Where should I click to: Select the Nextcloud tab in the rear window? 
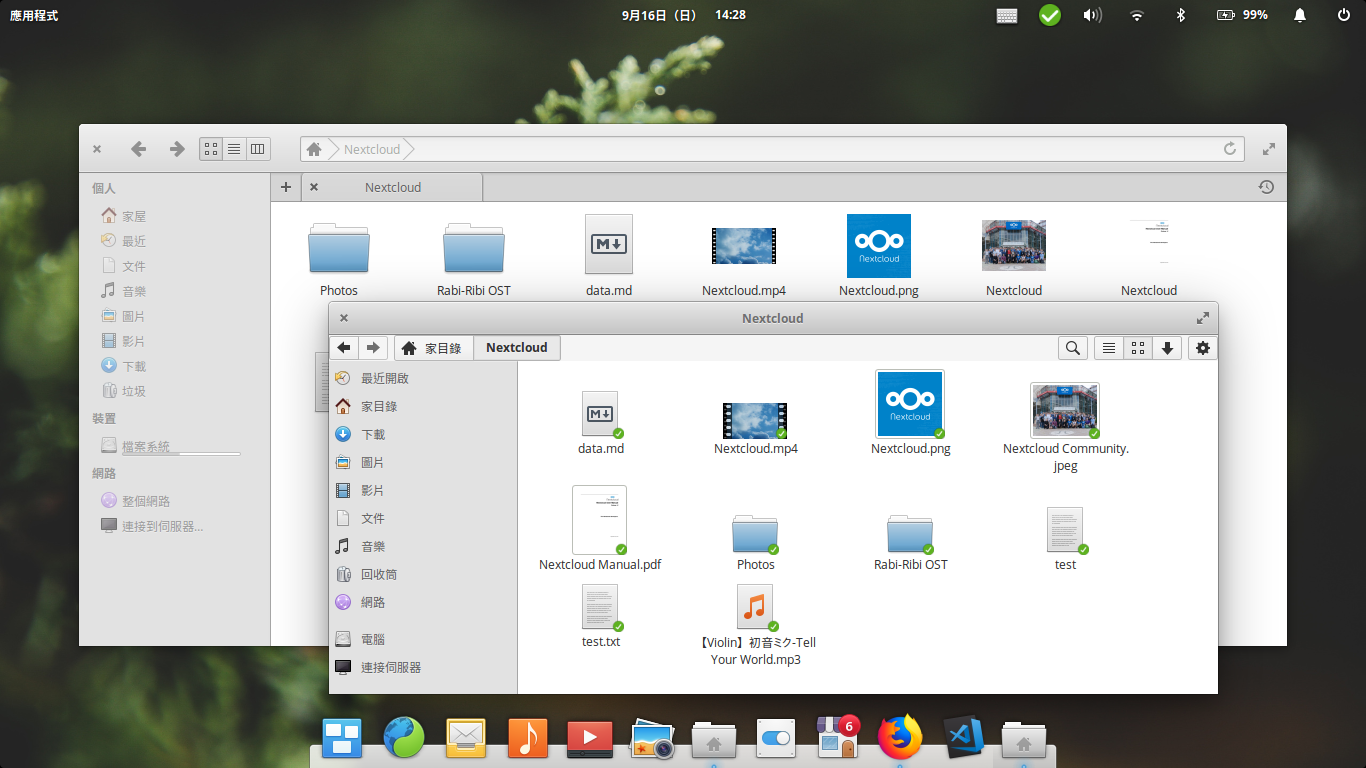(393, 187)
